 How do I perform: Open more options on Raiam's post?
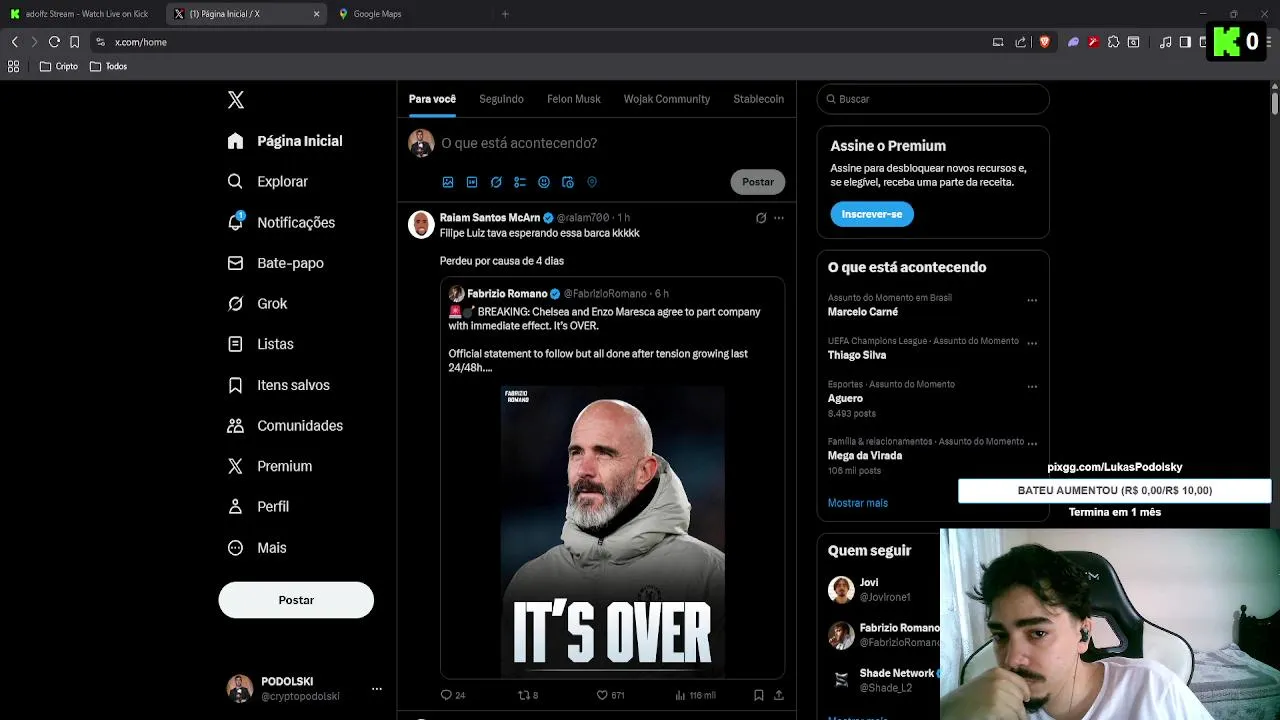tap(779, 218)
